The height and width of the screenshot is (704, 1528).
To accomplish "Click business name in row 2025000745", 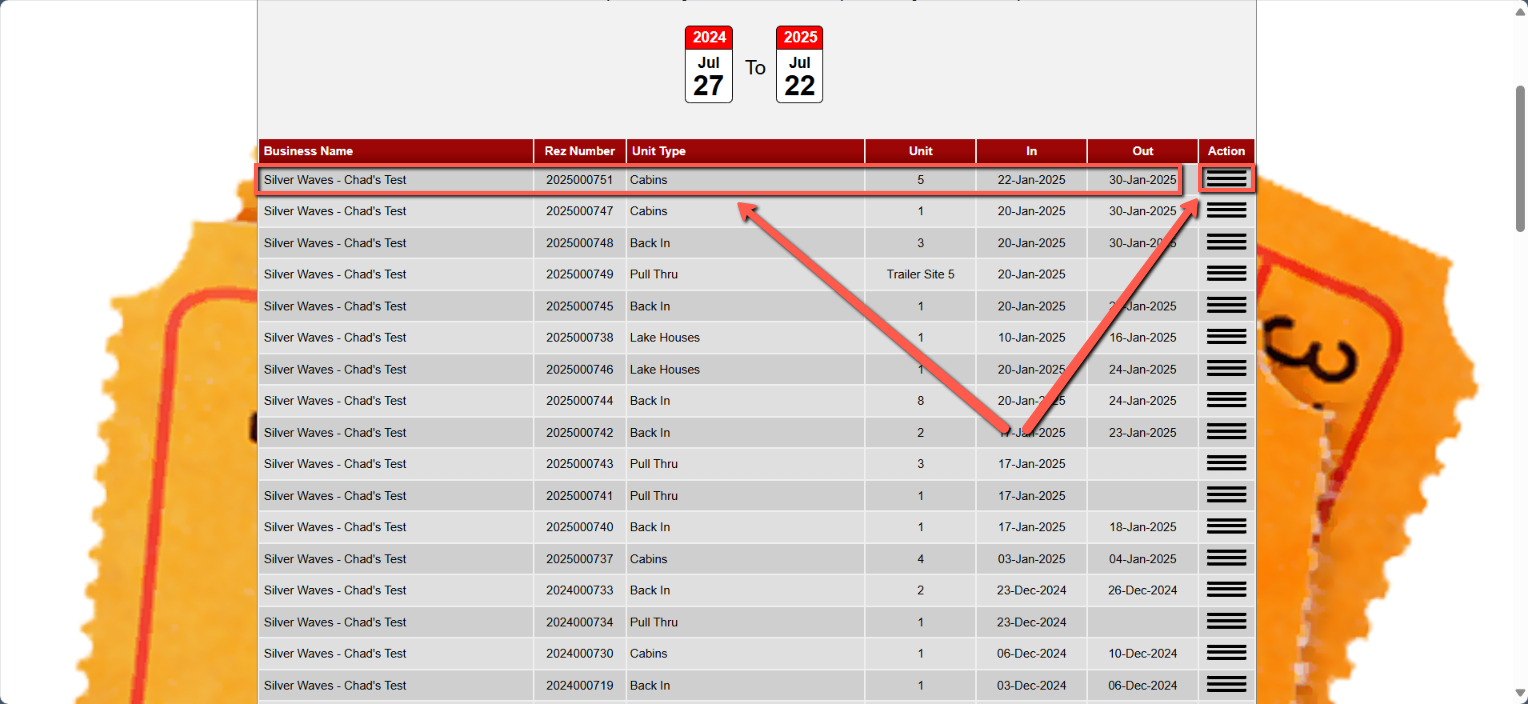I will 335,306.
